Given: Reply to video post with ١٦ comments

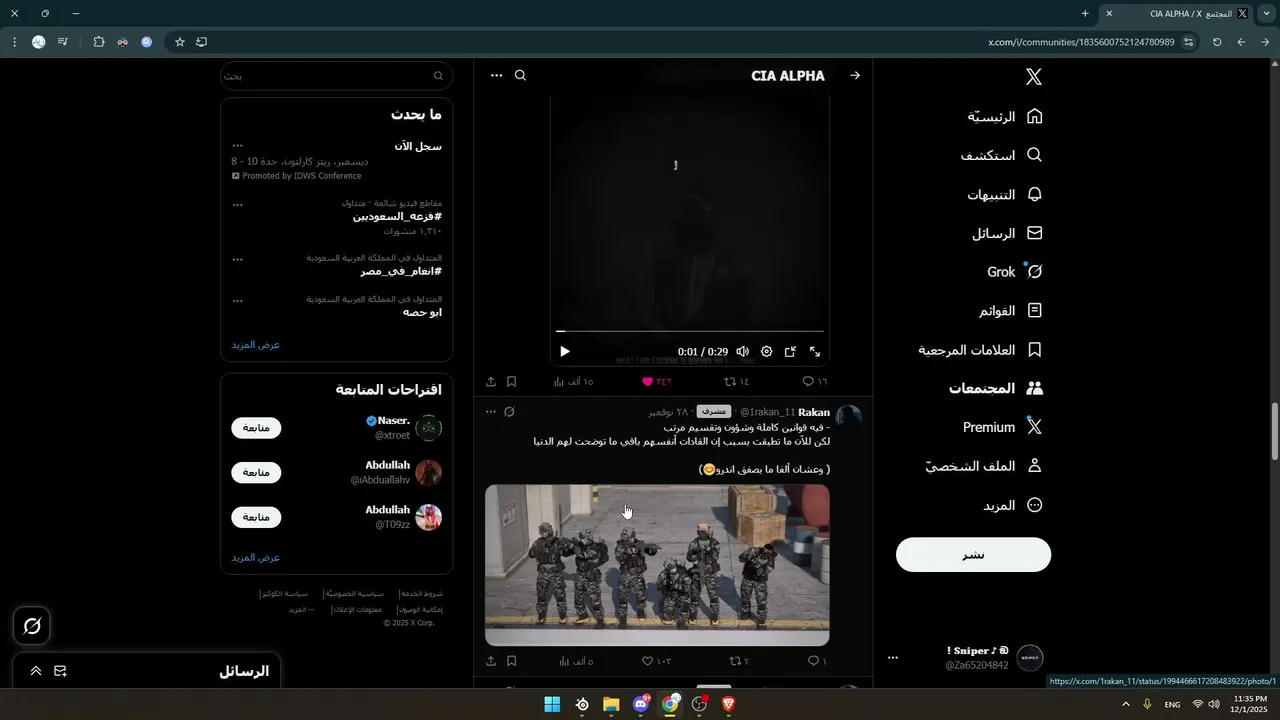Looking at the screenshot, I should [815, 382].
